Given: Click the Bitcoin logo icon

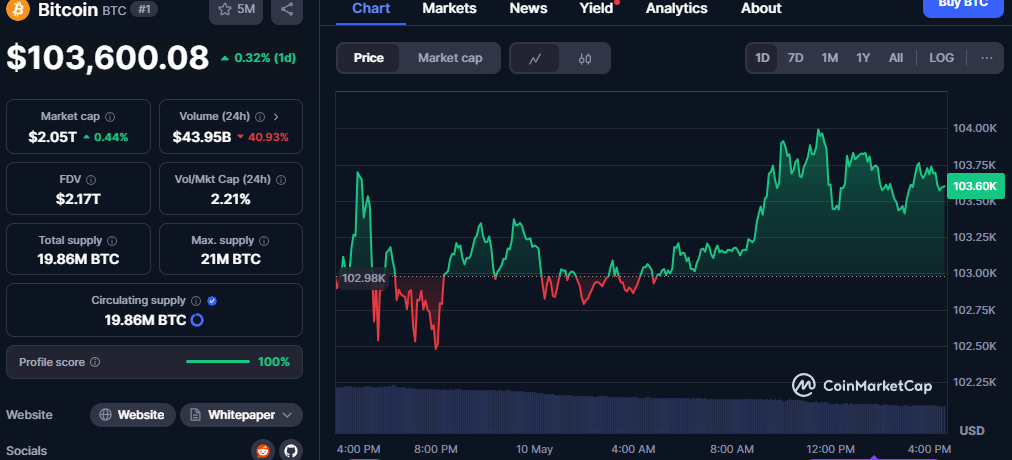Looking at the screenshot, I should [18, 10].
